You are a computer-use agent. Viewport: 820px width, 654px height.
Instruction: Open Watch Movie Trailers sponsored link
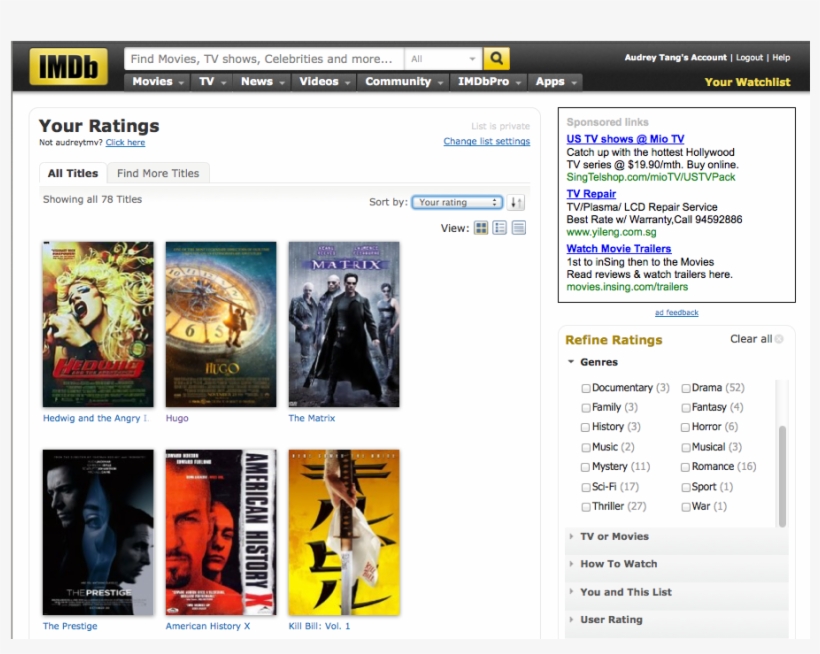click(619, 249)
